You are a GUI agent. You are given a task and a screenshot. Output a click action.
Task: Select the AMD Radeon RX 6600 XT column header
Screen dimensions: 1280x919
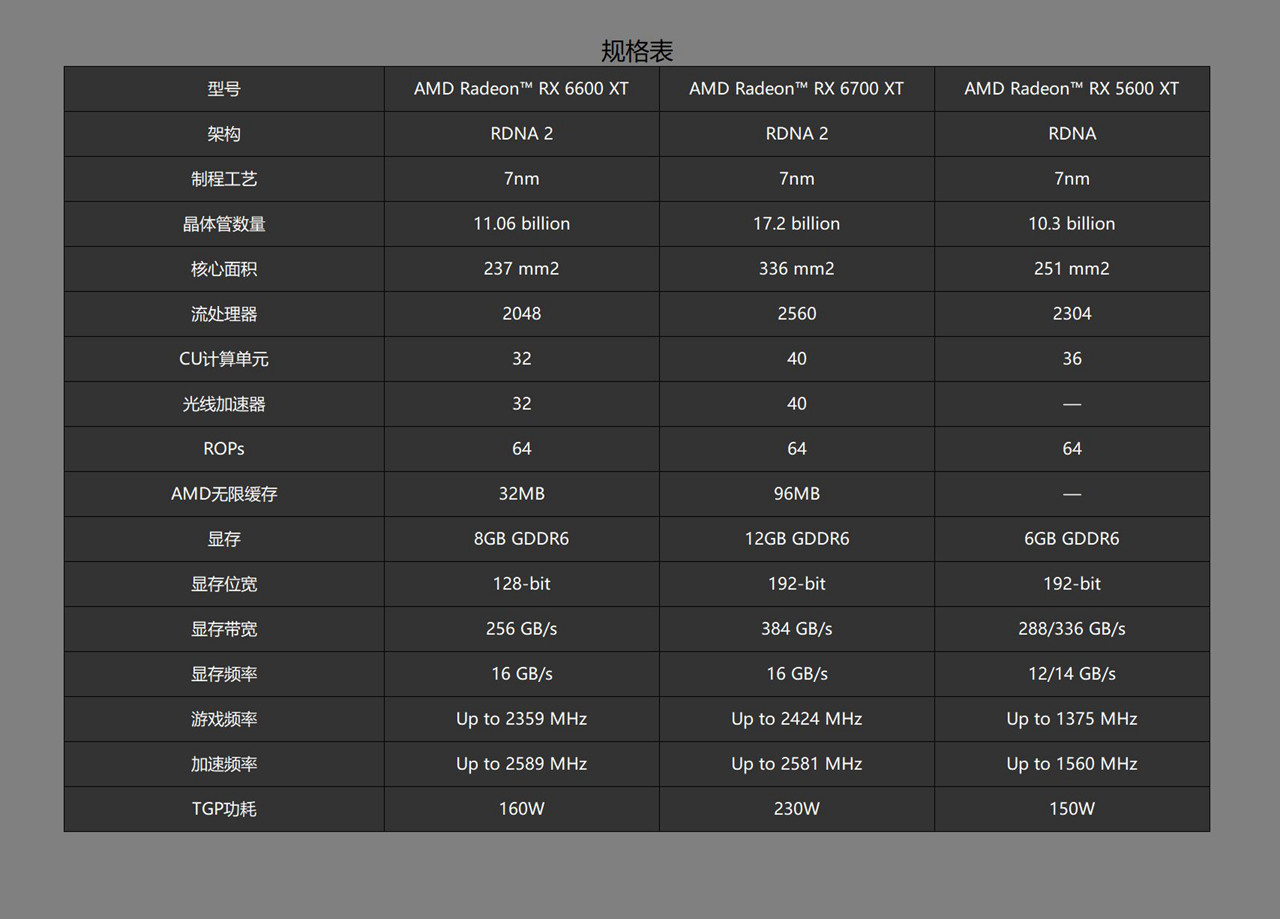coord(521,88)
